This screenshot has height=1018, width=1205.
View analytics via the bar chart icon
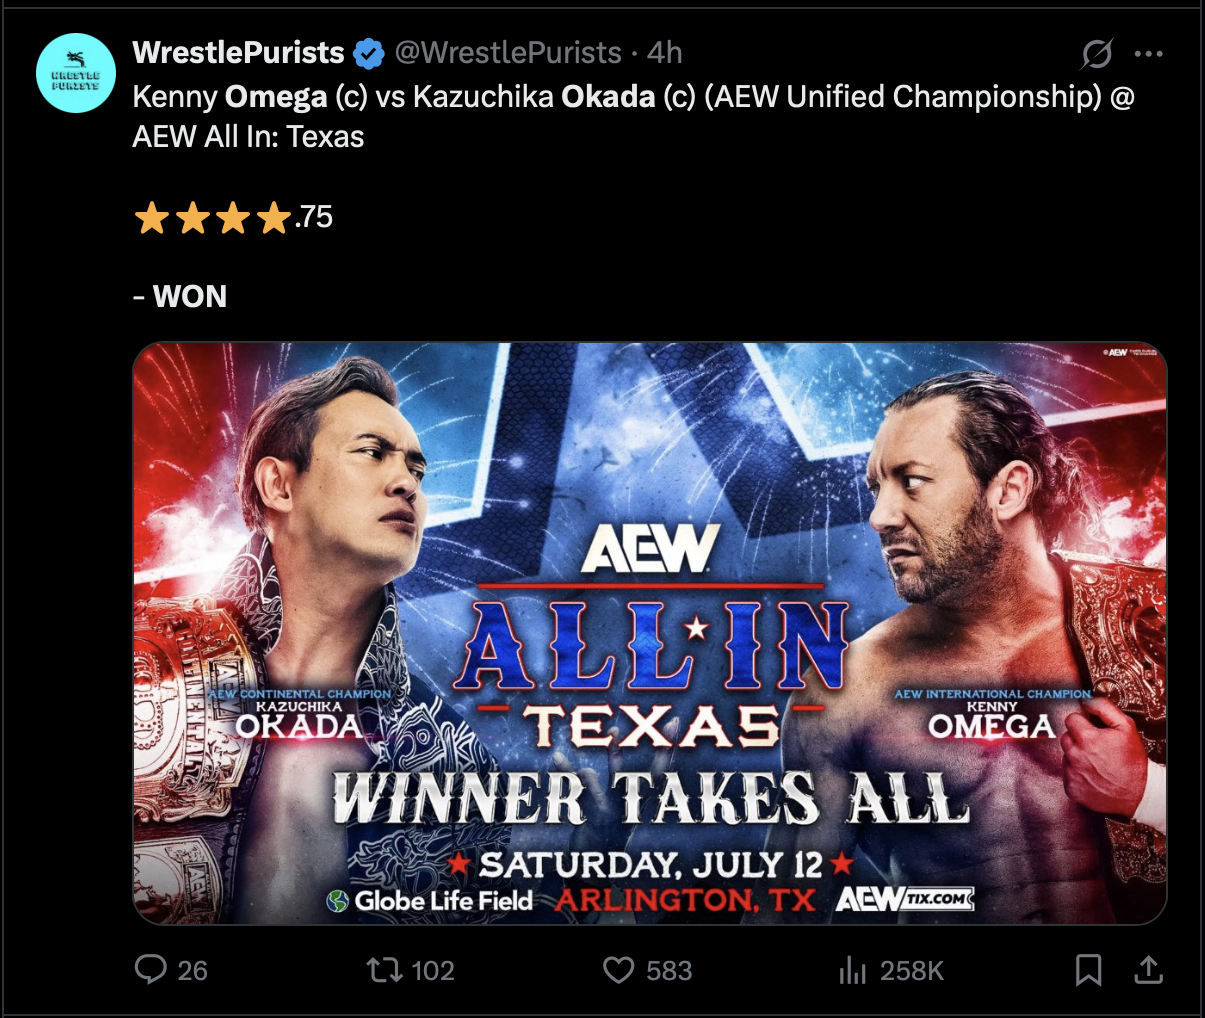point(852,969)
